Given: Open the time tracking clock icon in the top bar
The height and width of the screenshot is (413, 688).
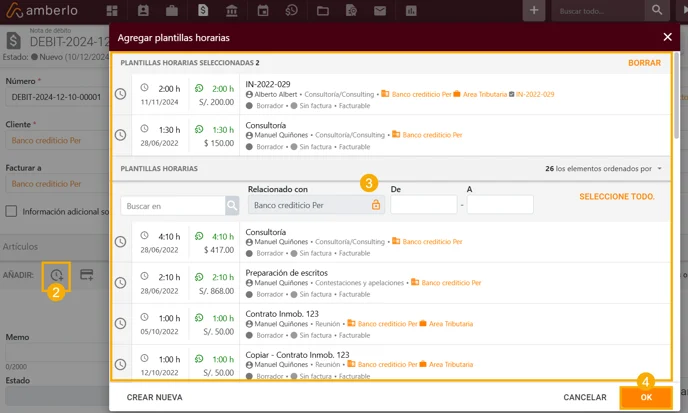Looking at the screenshot, I should pyautogui.click(x=291, y=11).
